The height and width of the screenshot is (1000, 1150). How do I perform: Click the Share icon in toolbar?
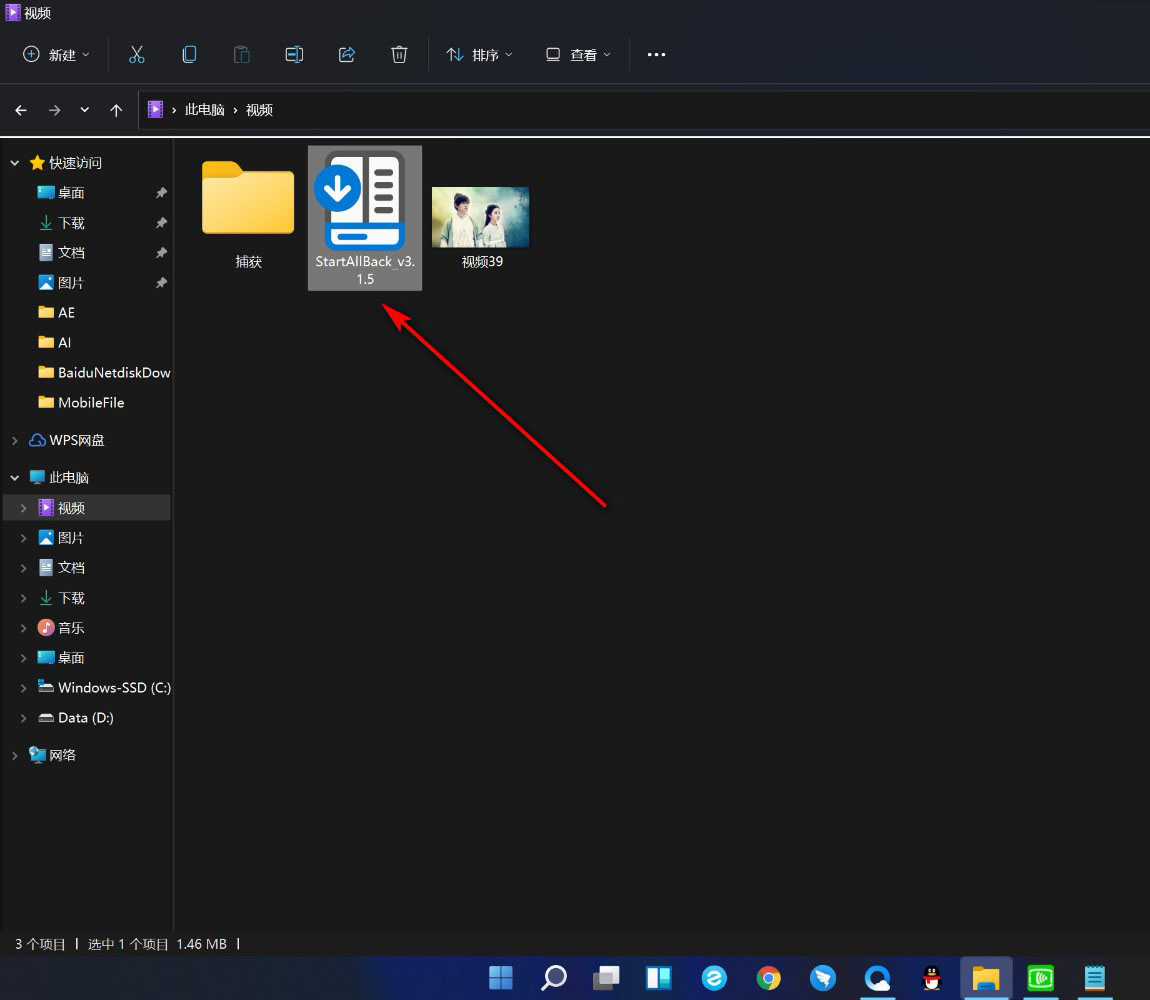pyautogui.click(x=347, y=55)
